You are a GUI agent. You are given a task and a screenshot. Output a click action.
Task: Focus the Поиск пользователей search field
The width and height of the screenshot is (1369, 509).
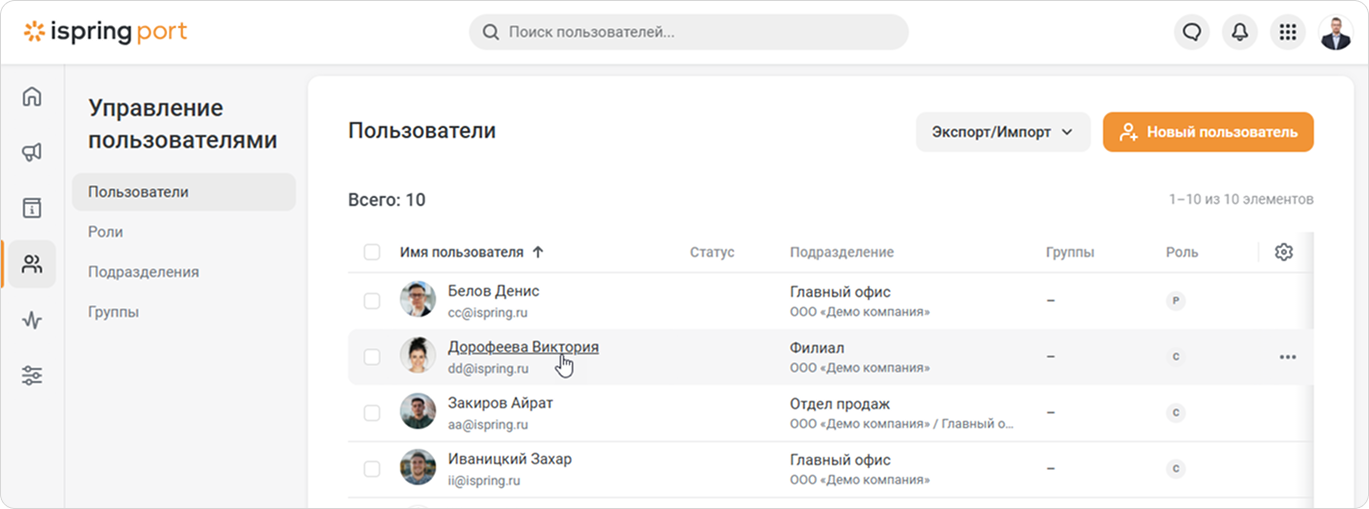point(689,32)
